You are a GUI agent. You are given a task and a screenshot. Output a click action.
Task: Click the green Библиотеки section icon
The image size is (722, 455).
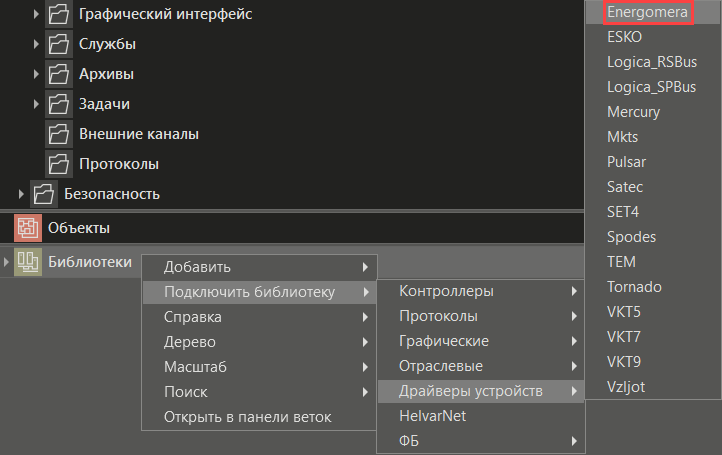click(x=28, y=262)
